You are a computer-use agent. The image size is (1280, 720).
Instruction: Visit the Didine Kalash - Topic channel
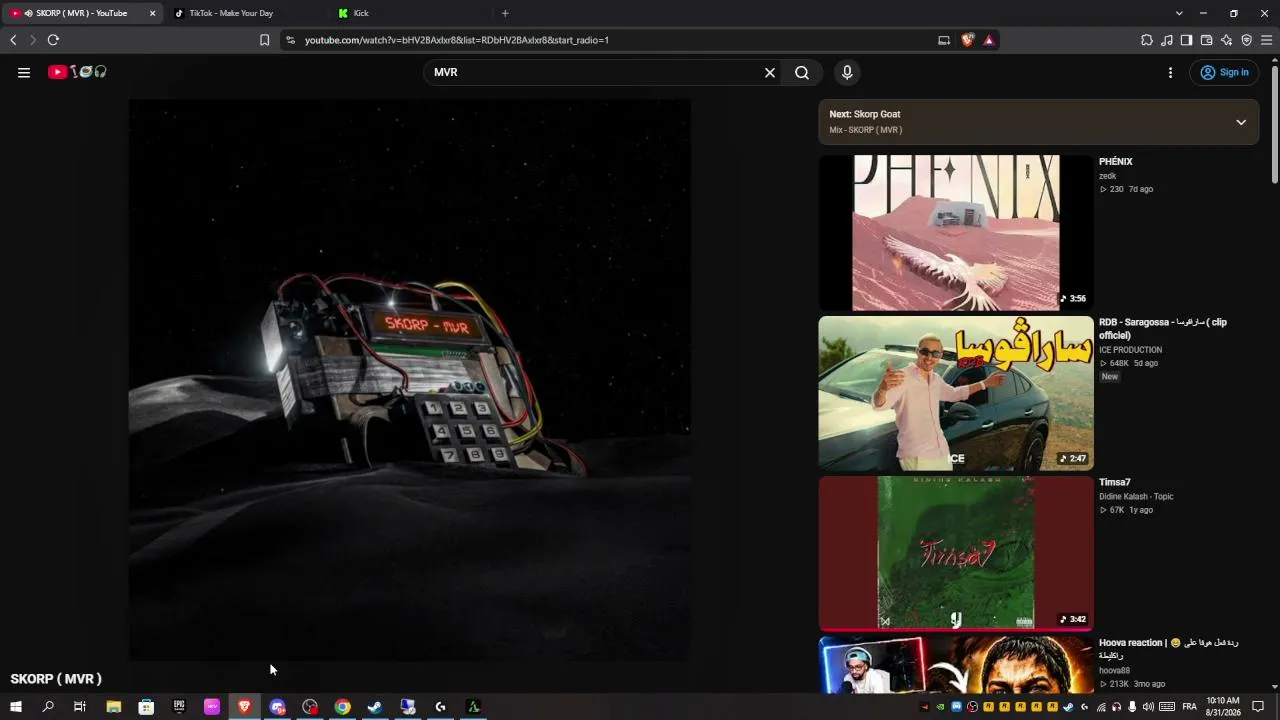[x=1136, y=497]
